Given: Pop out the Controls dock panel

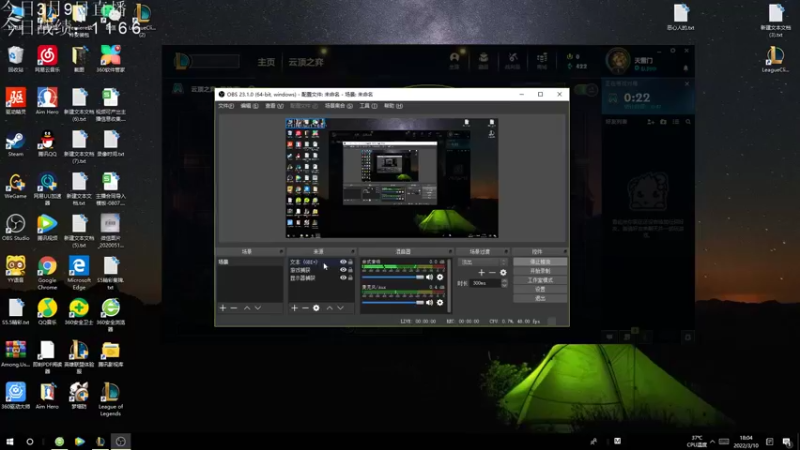Looking at the screenshot, I should click(565, 252).
